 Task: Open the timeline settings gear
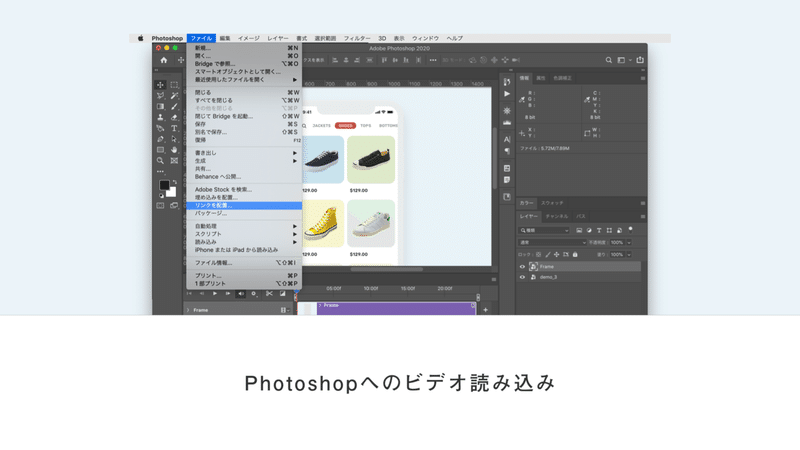point(254,293)
